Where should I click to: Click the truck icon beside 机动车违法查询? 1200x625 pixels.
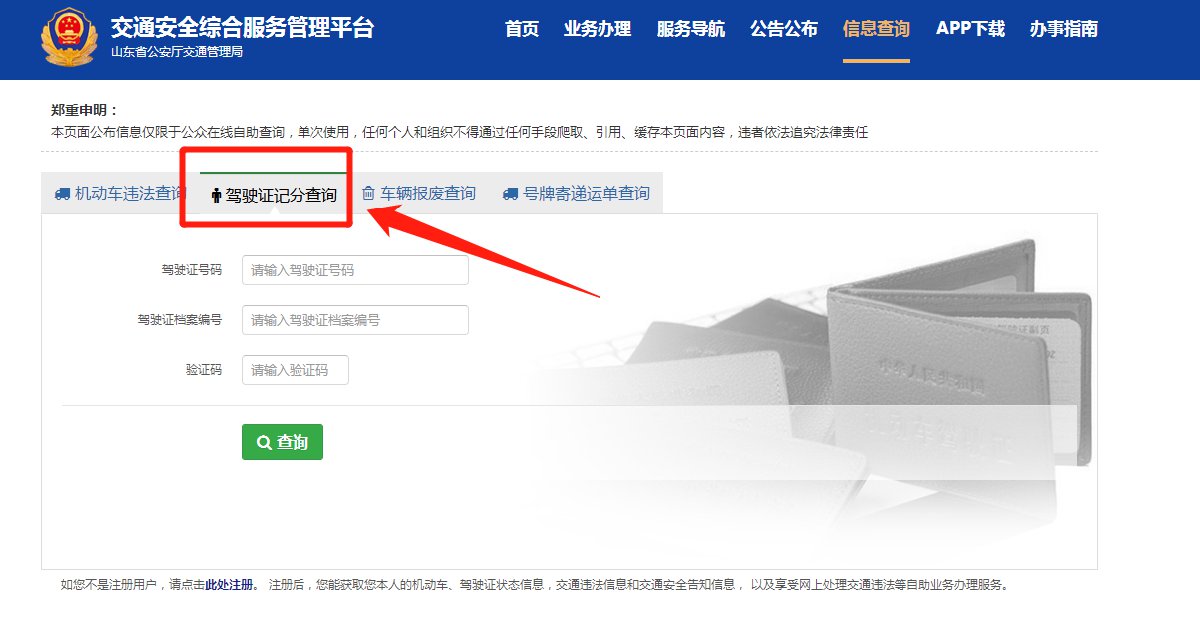[x=62, y=194]
